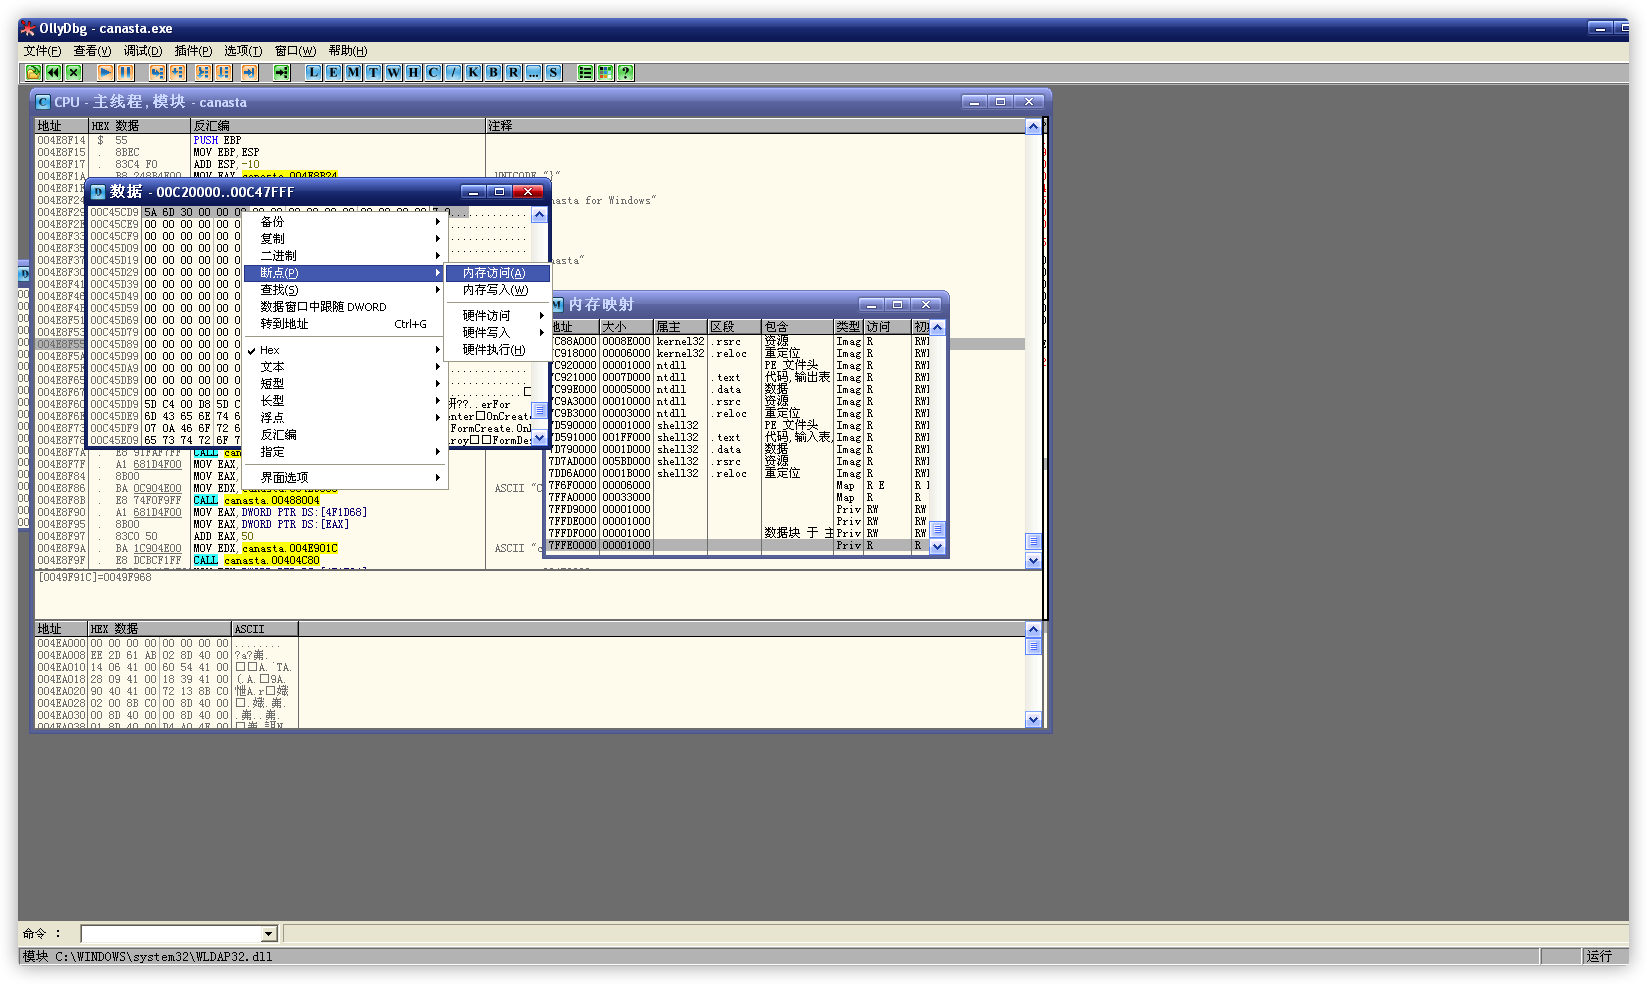The width and height of the screenshot is (1647, 984).
Task: Open the Log 'L' window
Action: (313, 73)
